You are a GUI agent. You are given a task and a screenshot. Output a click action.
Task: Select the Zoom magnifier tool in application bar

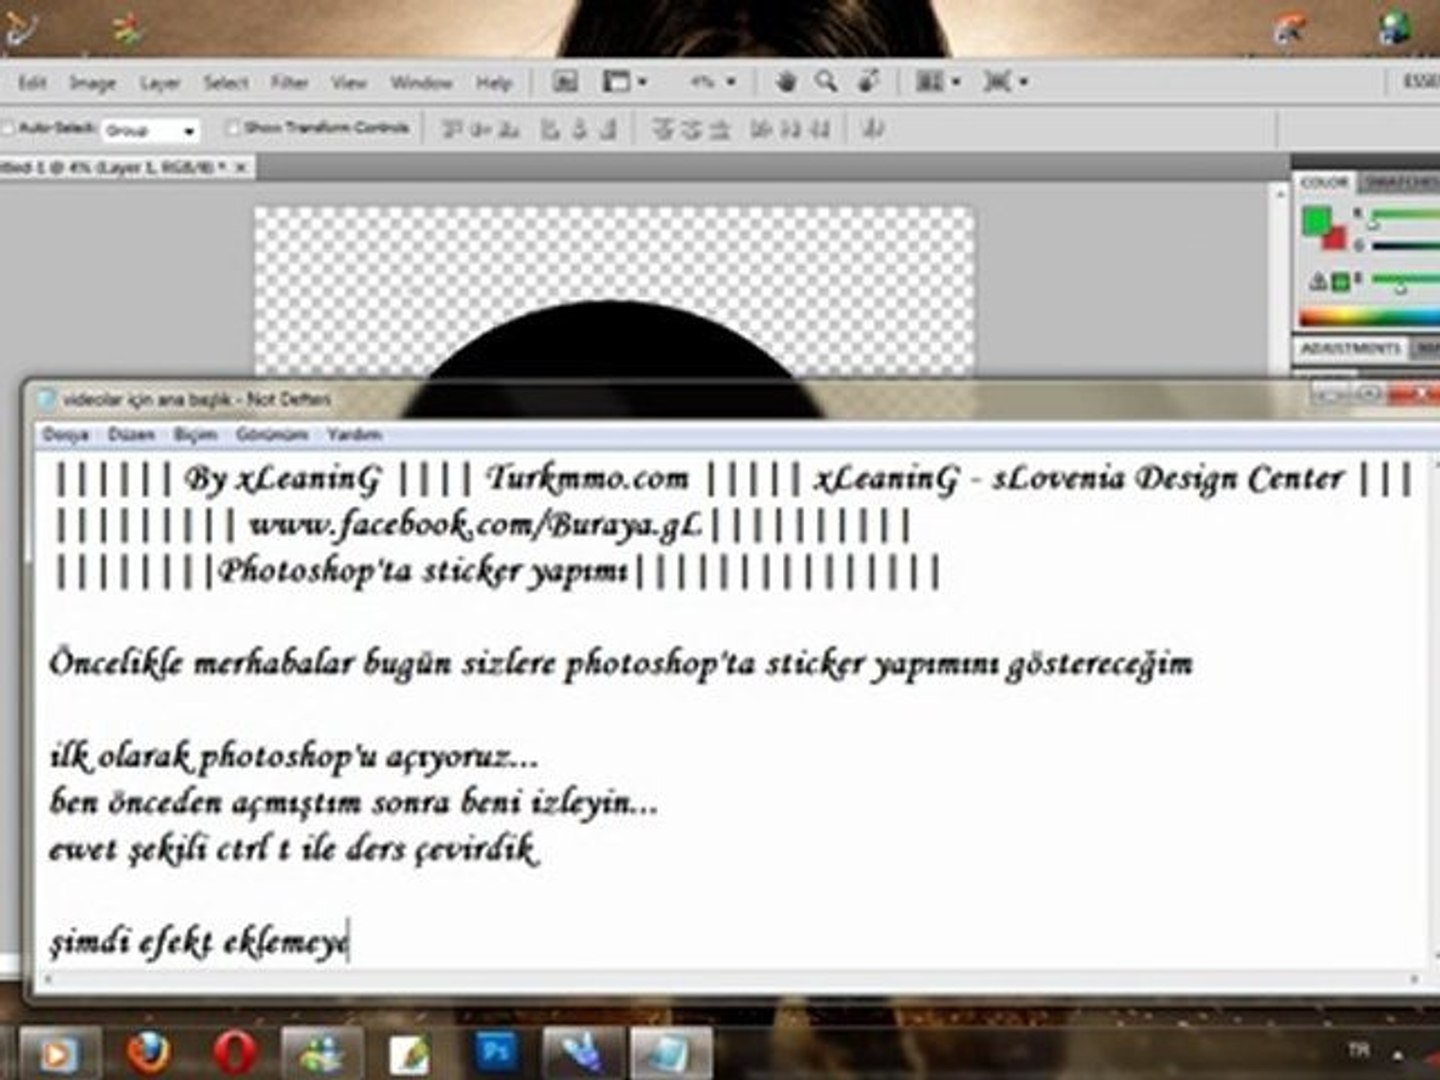pos(826,82)
